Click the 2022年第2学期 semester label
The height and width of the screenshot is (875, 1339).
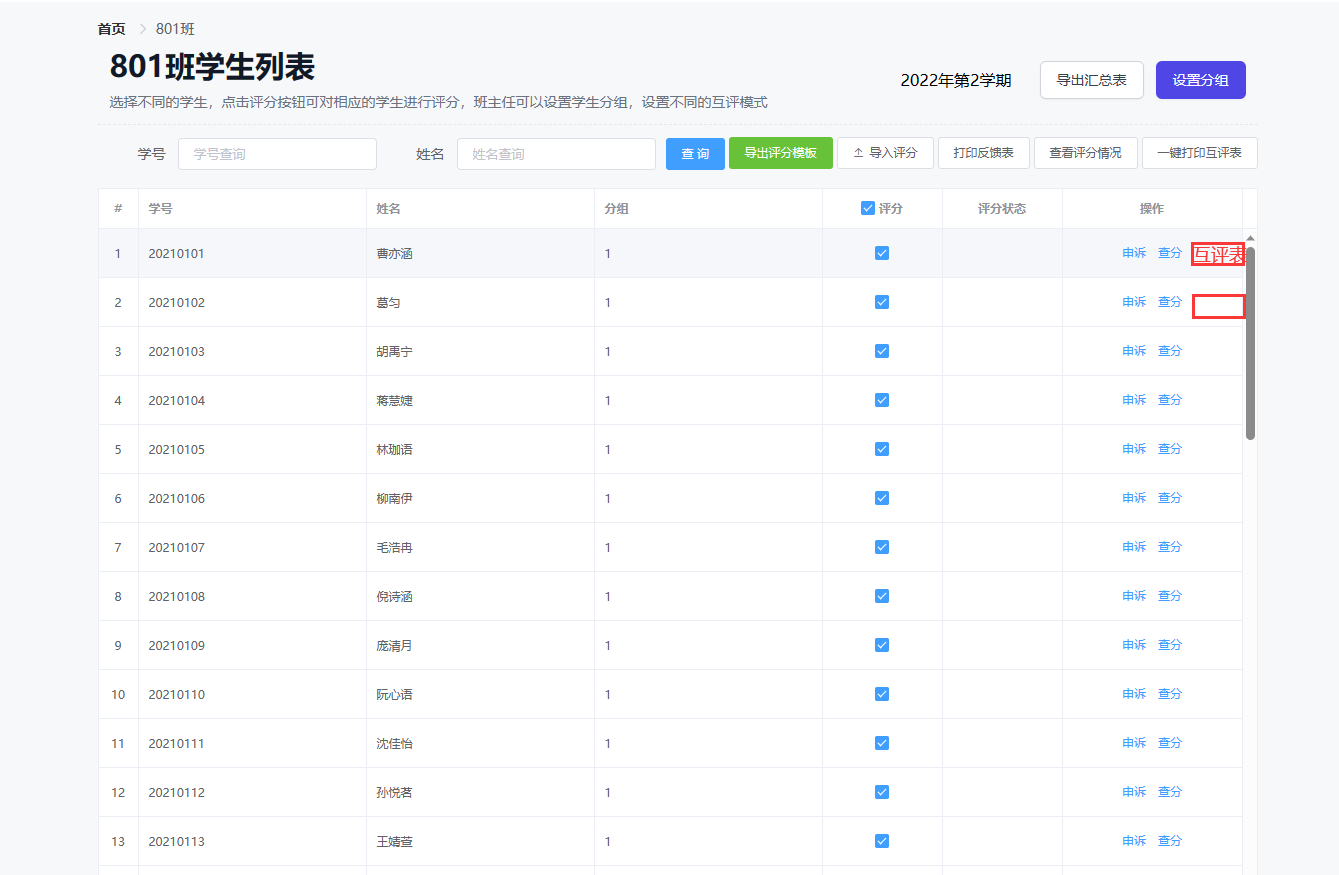[956, 80]
